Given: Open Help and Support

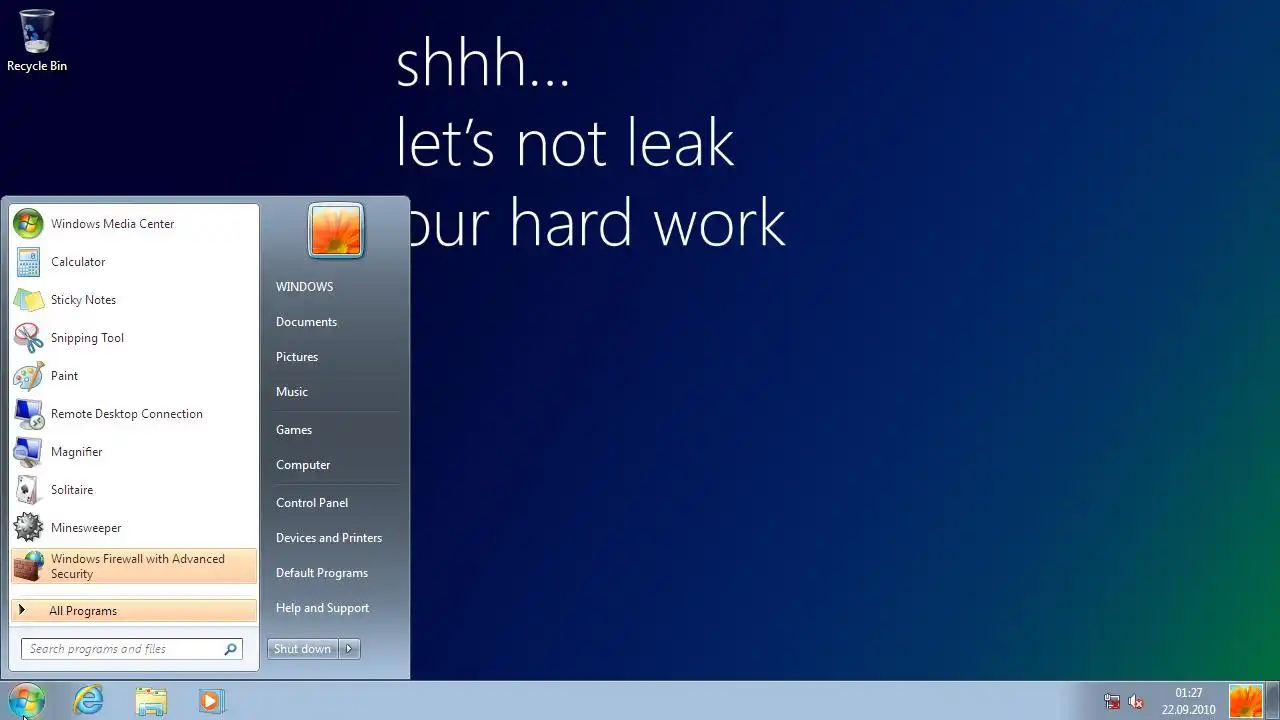Looking at the screenshot, I should pos(322,608).
